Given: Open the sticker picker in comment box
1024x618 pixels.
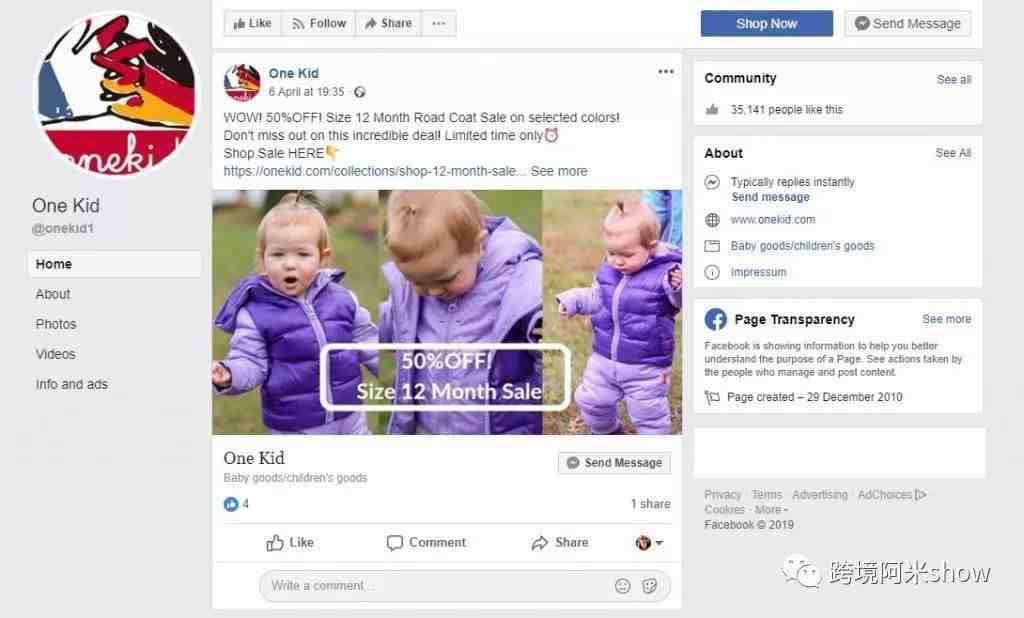Looking at the screenshot, I should point(650,586).
